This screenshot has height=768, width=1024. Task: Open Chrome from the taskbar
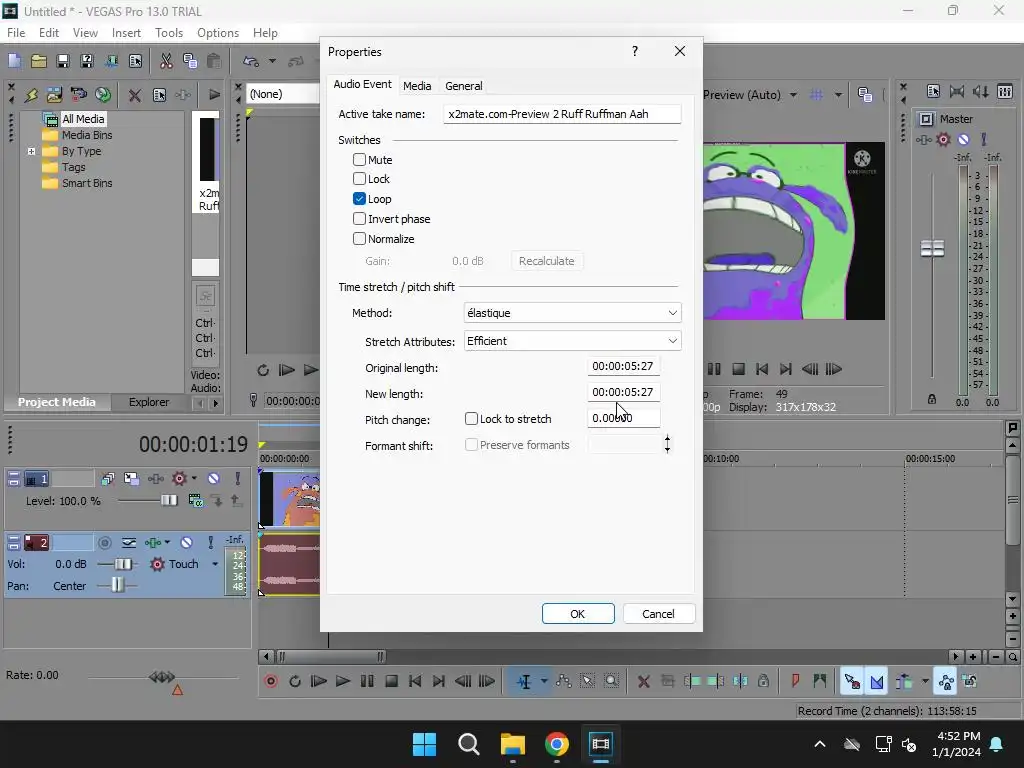click(x=556, y=744)
